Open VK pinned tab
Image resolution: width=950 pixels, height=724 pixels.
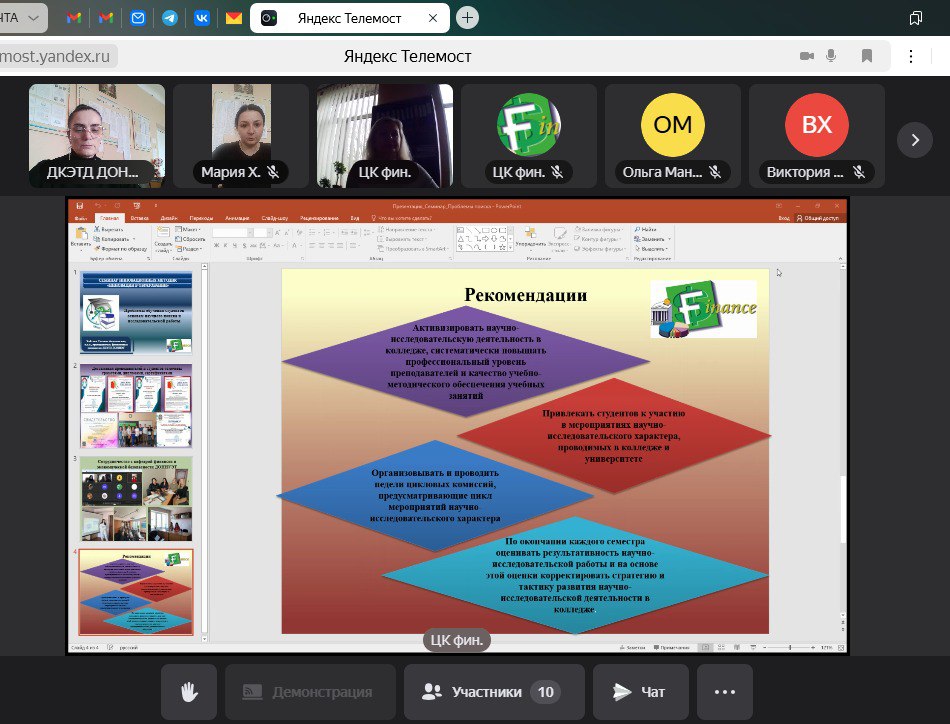click(202, 18)
